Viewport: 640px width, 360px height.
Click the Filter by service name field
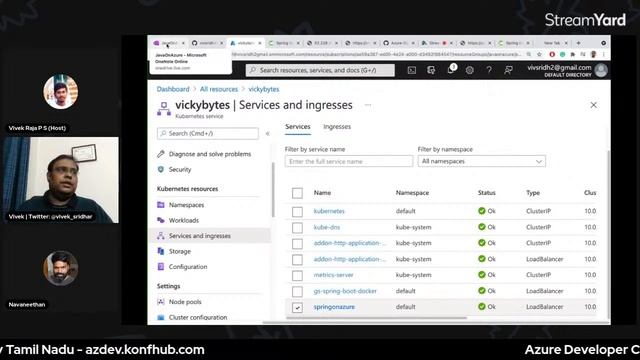click(349, 161)
